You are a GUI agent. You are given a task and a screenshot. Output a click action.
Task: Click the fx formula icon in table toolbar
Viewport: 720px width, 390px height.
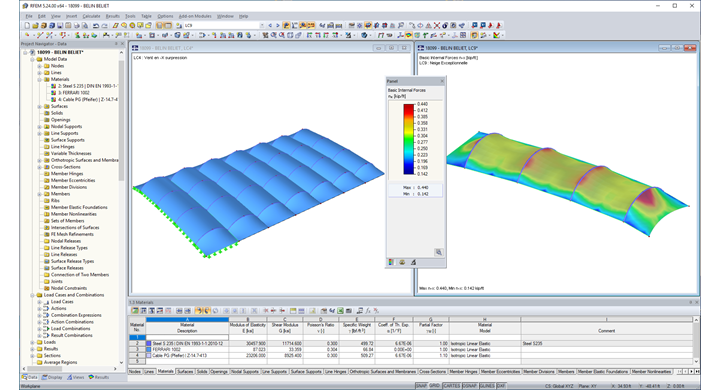[x=368, y=311]
